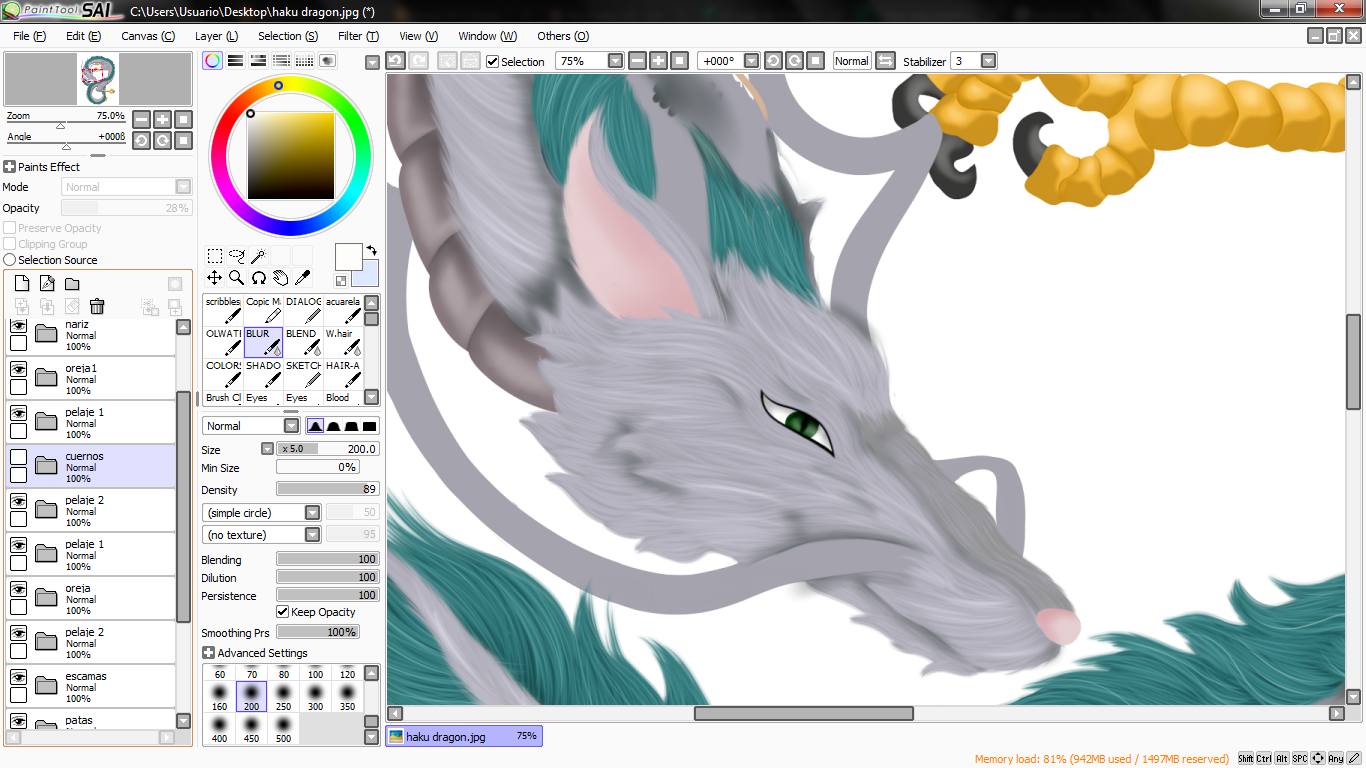Image resolution: width=1366 pixels, height=768 pixels.
Task: Toggle the transparent color icon
Action: click(x=341, y=281)
